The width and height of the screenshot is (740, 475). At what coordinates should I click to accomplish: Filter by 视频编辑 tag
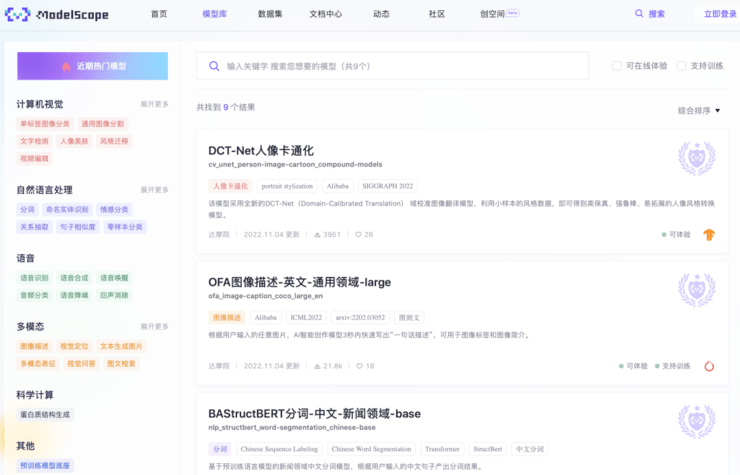[x=34, y=159]
